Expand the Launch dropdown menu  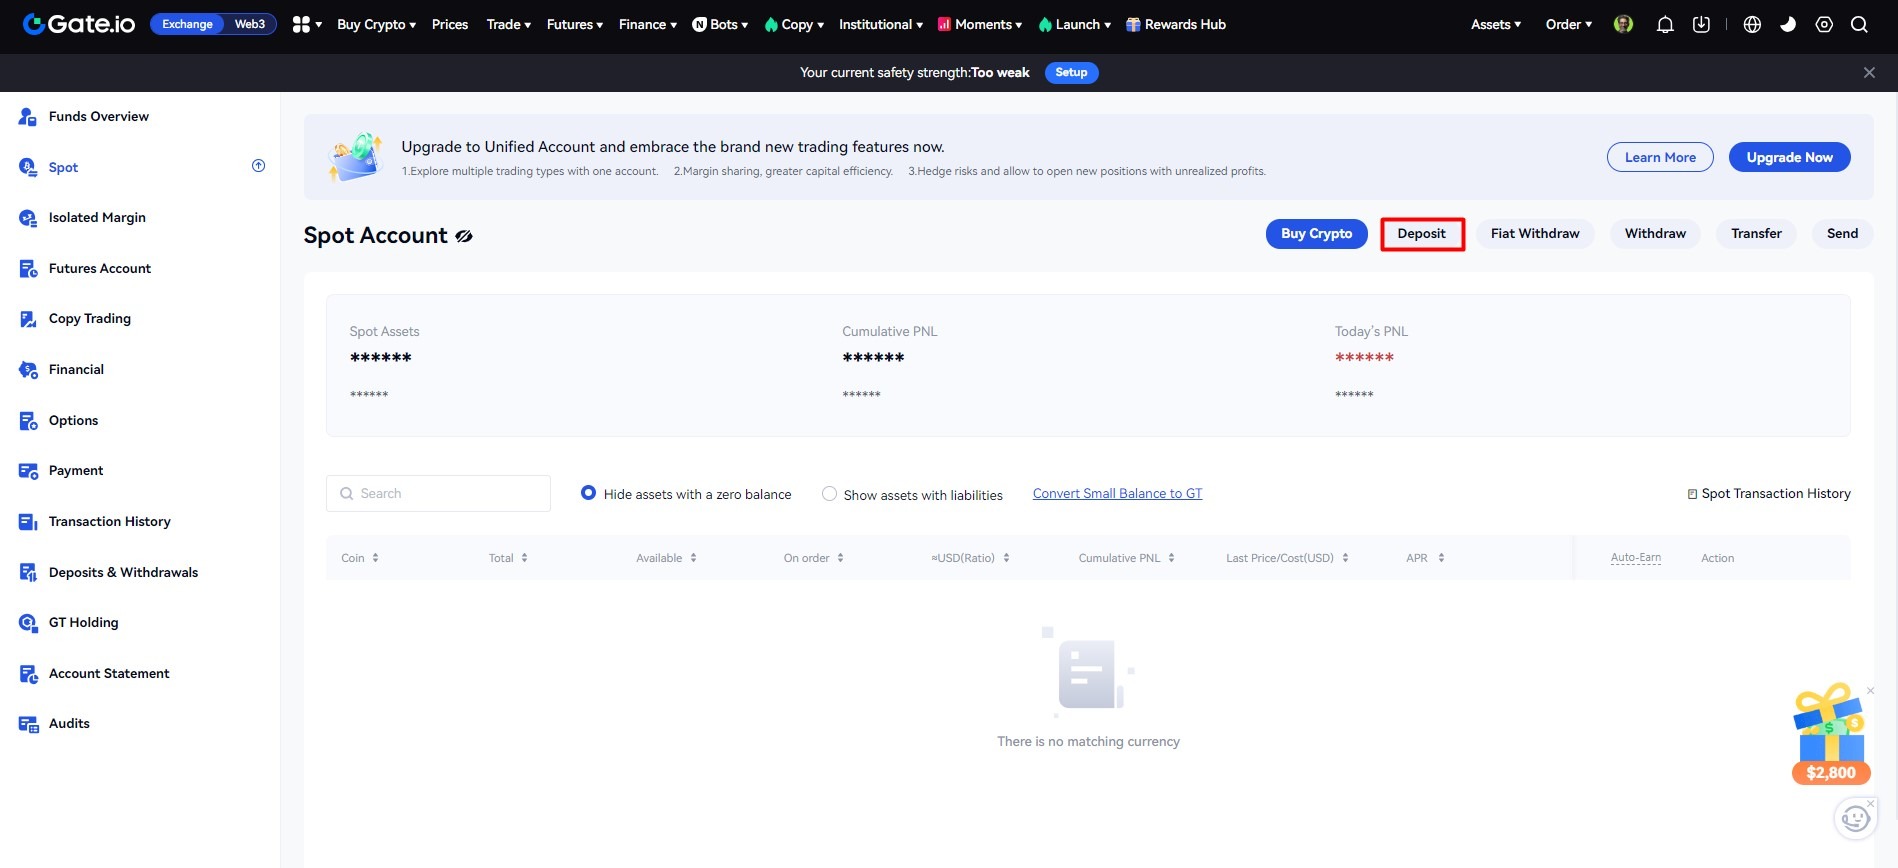coord(1075,24)
